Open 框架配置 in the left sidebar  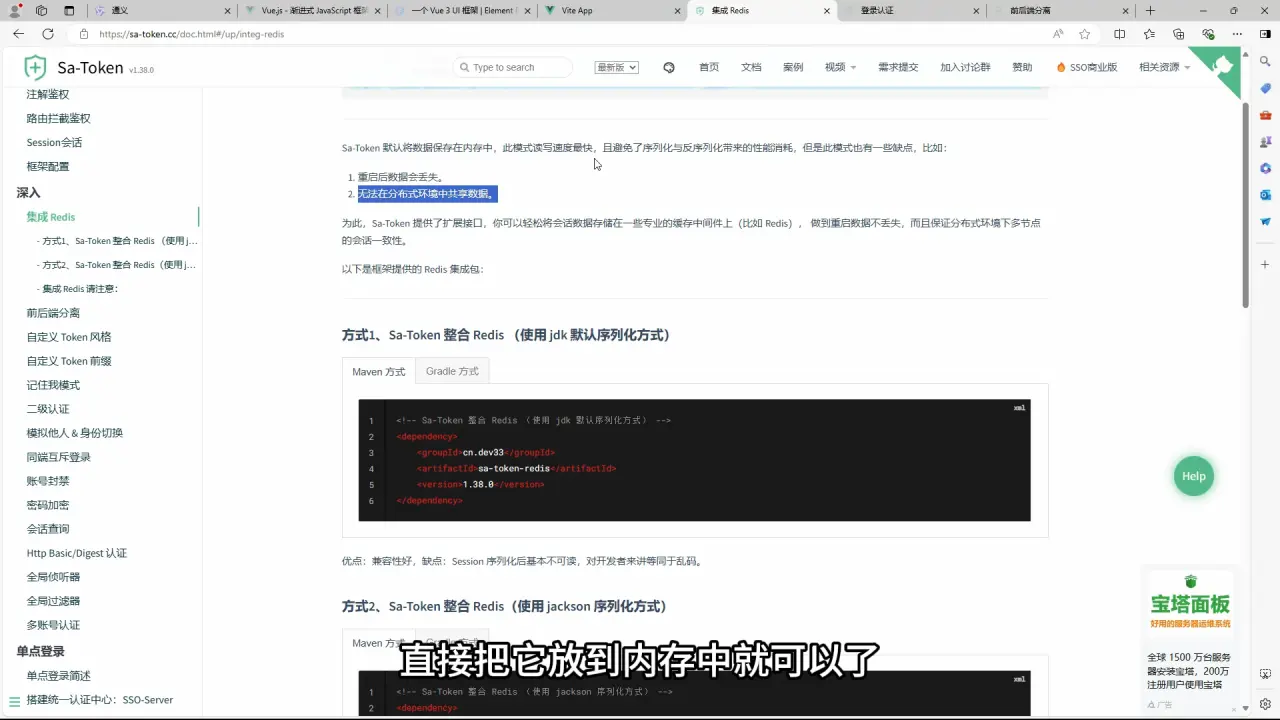[x=48, y=166]
